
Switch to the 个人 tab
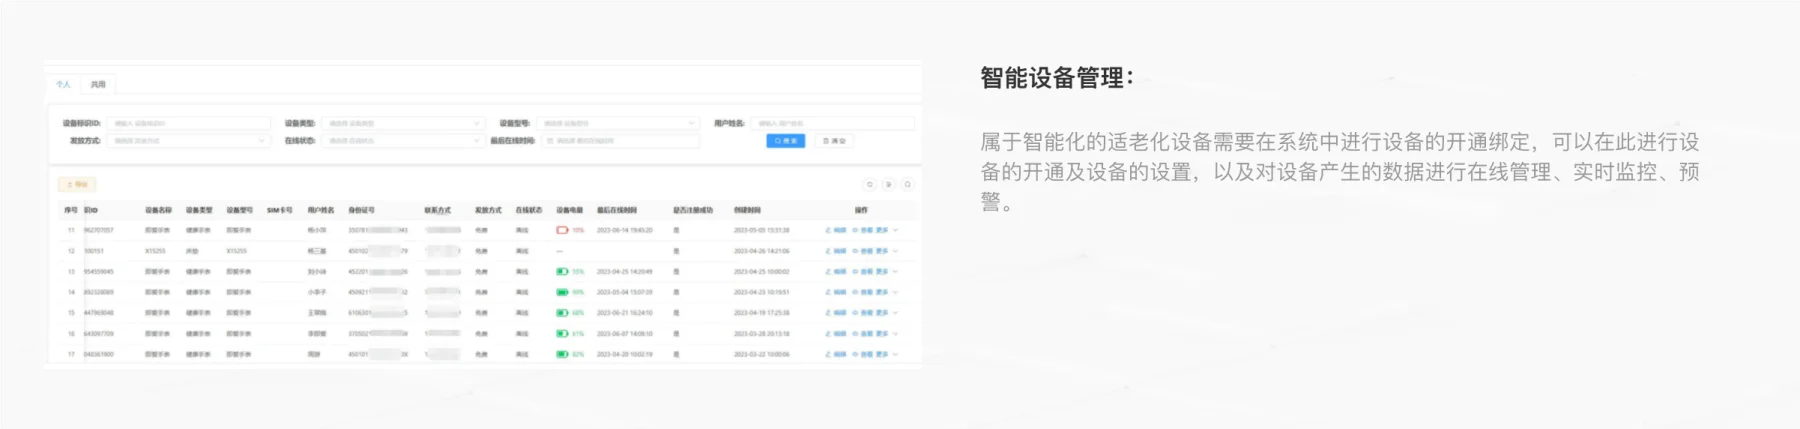coord(63,85)
